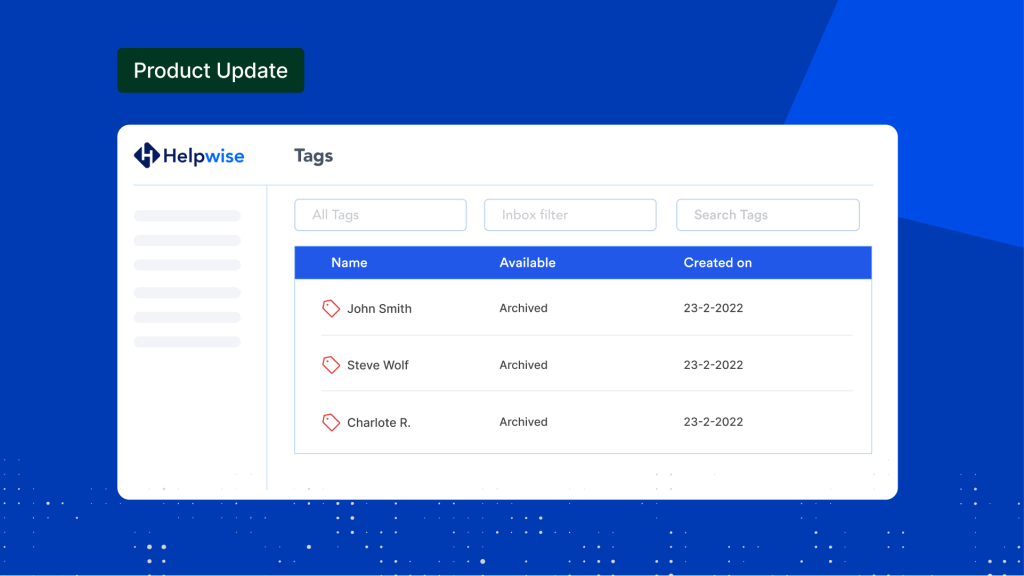This screenshot has height=576, width=1024.
Task: Open the All Tags dropdown
Action: pyautogui.click(x=380, y=214)
